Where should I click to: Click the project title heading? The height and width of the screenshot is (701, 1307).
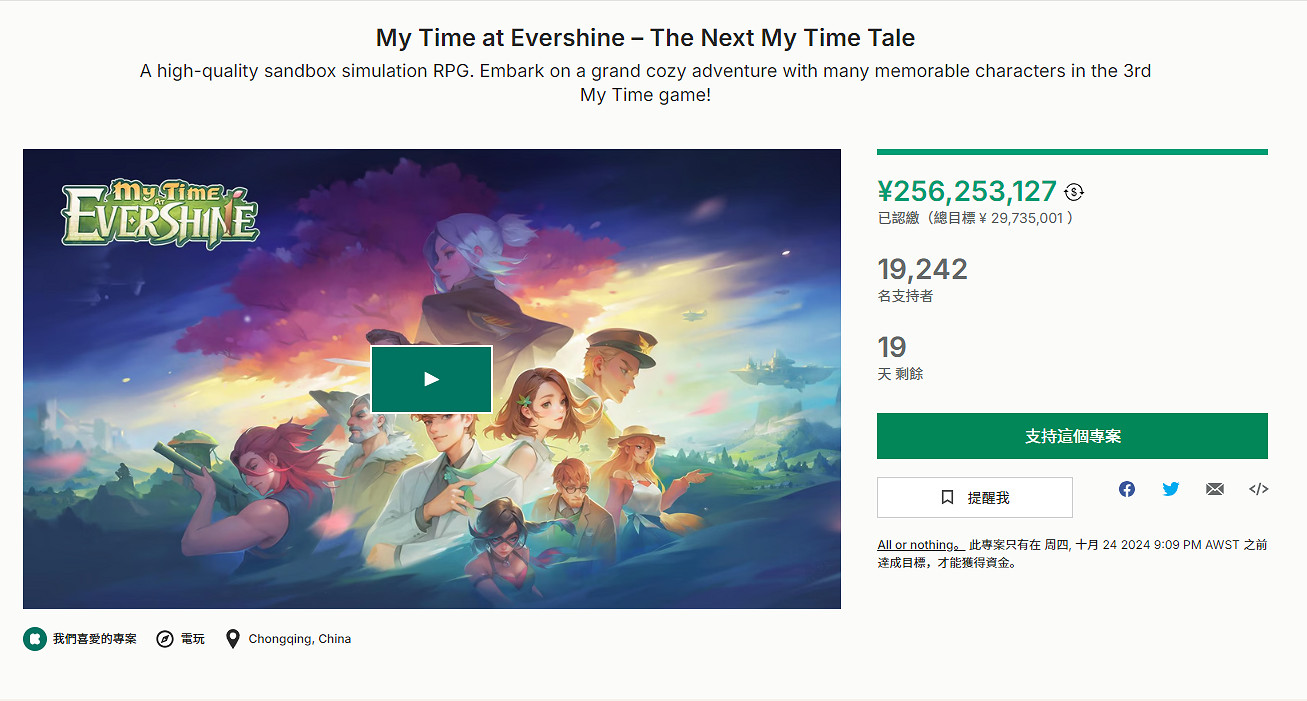[645, 38]
